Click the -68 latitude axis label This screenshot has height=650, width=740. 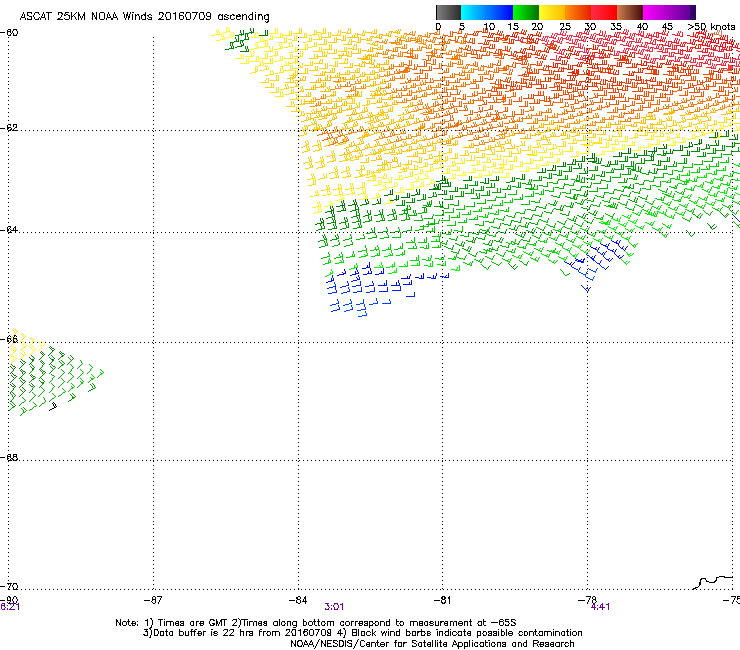9,457
